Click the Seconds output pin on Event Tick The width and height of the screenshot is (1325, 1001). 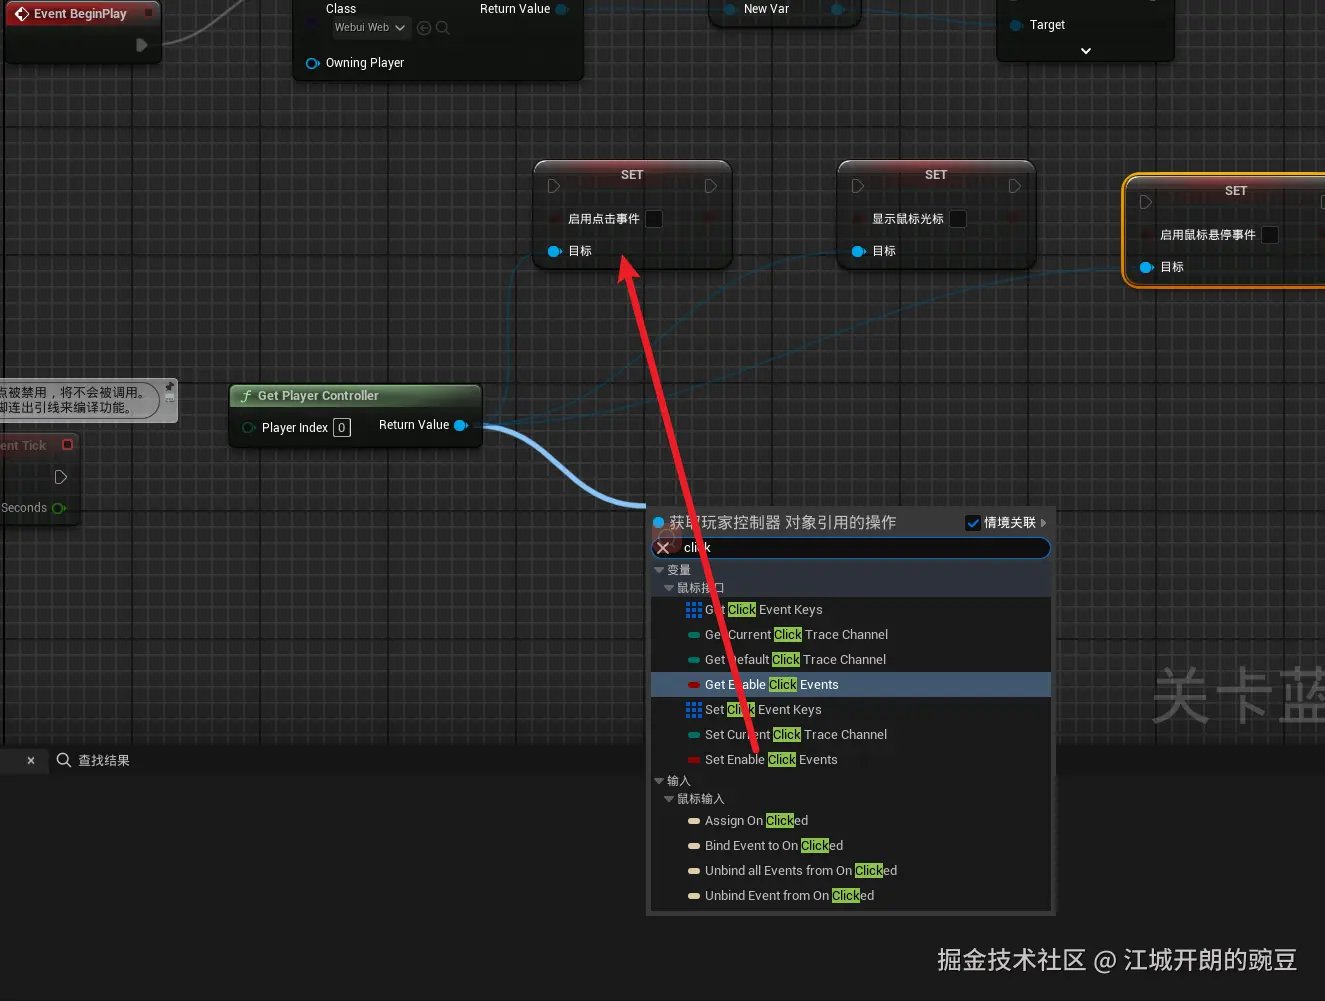[x=58, y=508]
